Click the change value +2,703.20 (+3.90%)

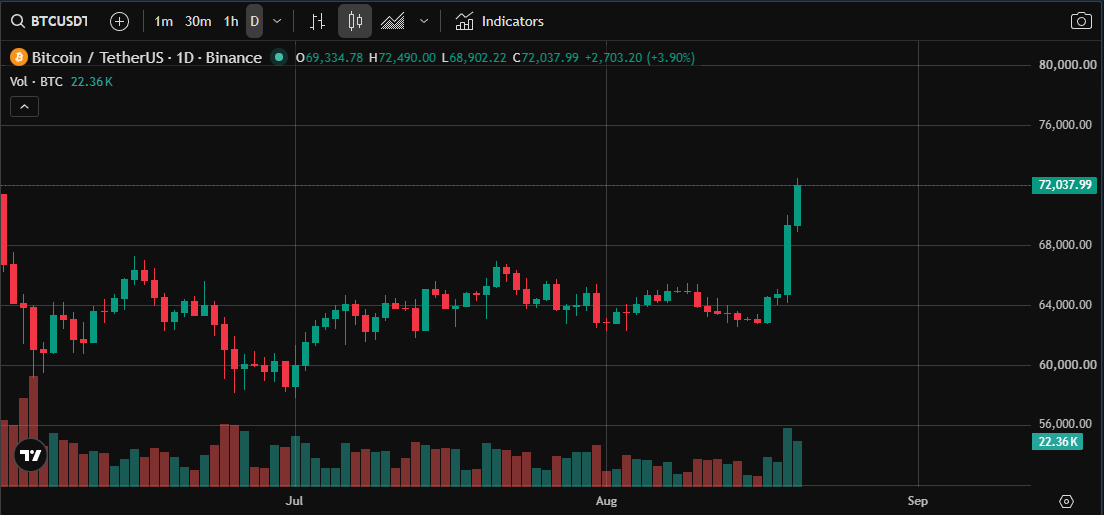coord(639,58)
